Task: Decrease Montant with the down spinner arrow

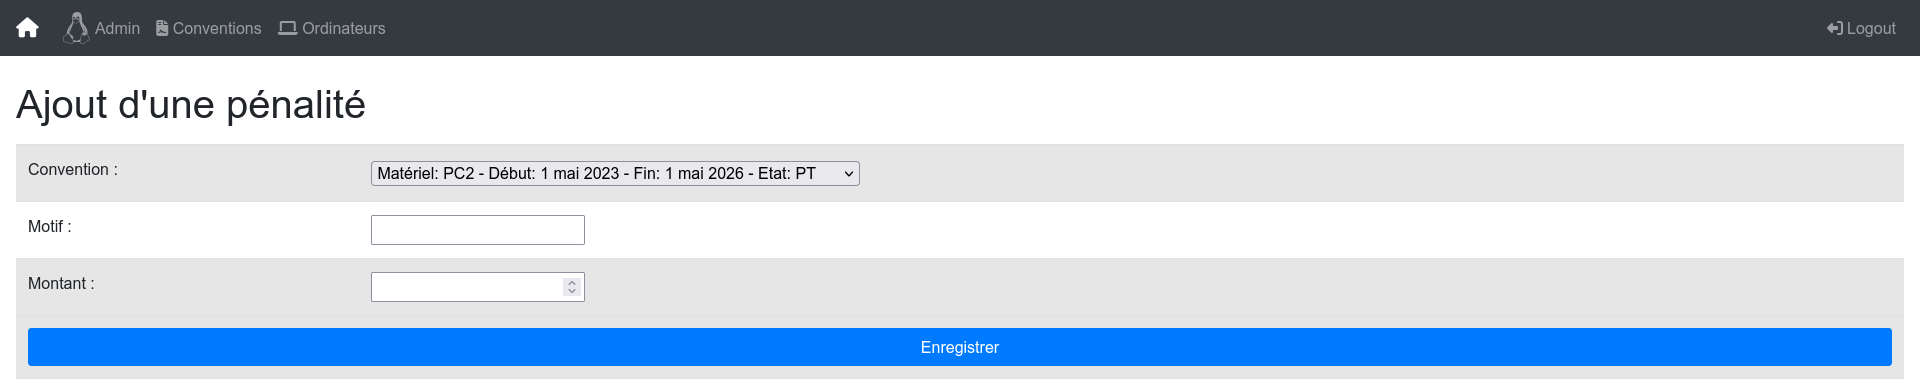Action: pyautogui.click(x=572, y=292)
